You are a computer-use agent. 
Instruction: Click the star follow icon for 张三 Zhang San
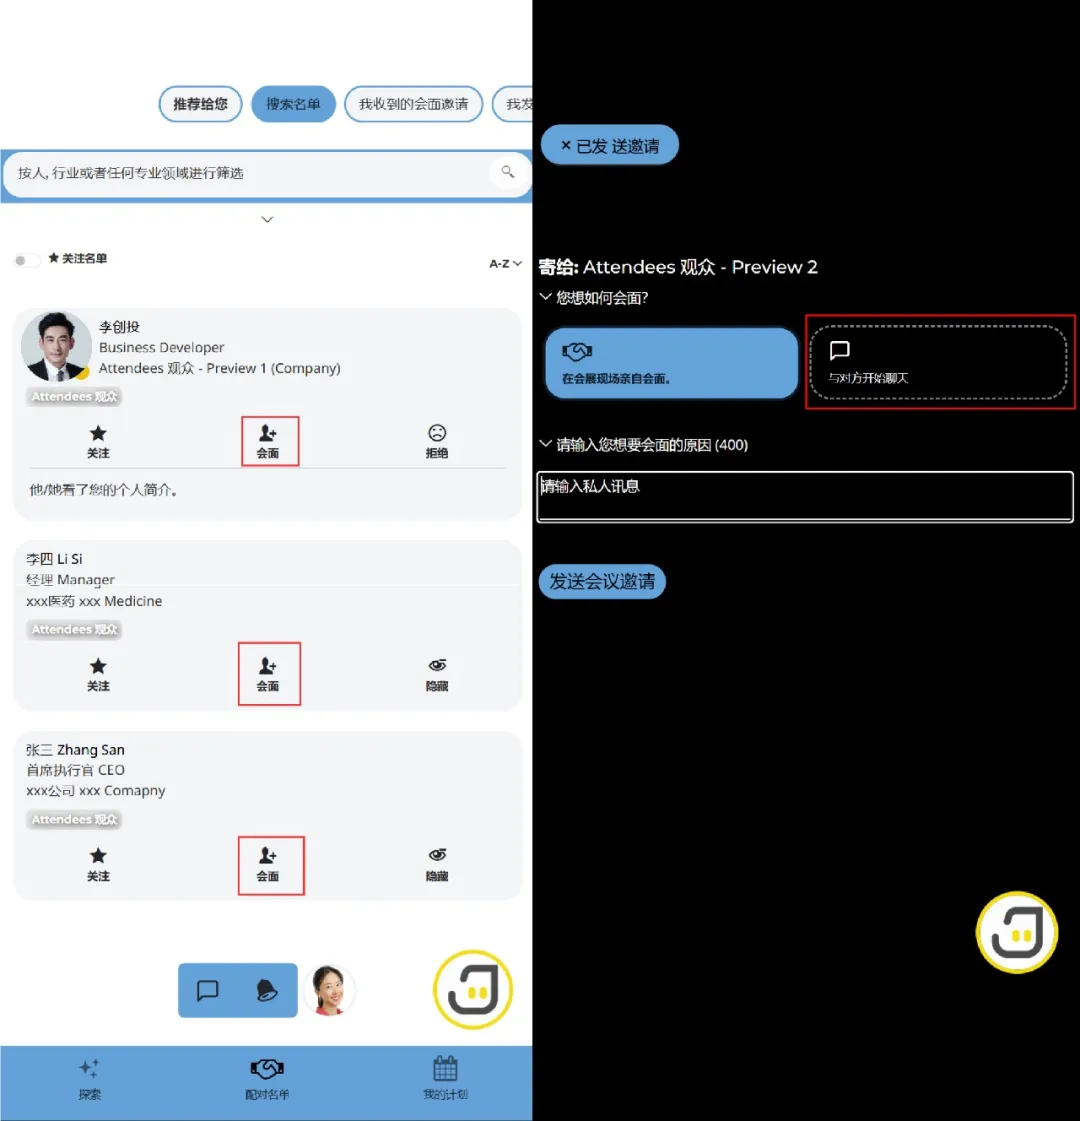(98, 857)
